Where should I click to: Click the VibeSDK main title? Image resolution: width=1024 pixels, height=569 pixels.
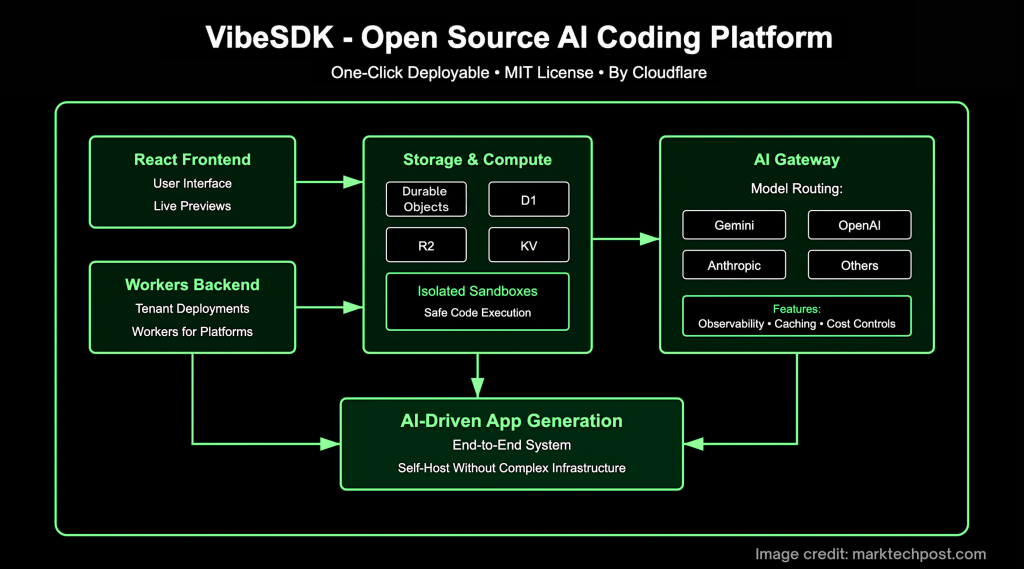[518, 38]
